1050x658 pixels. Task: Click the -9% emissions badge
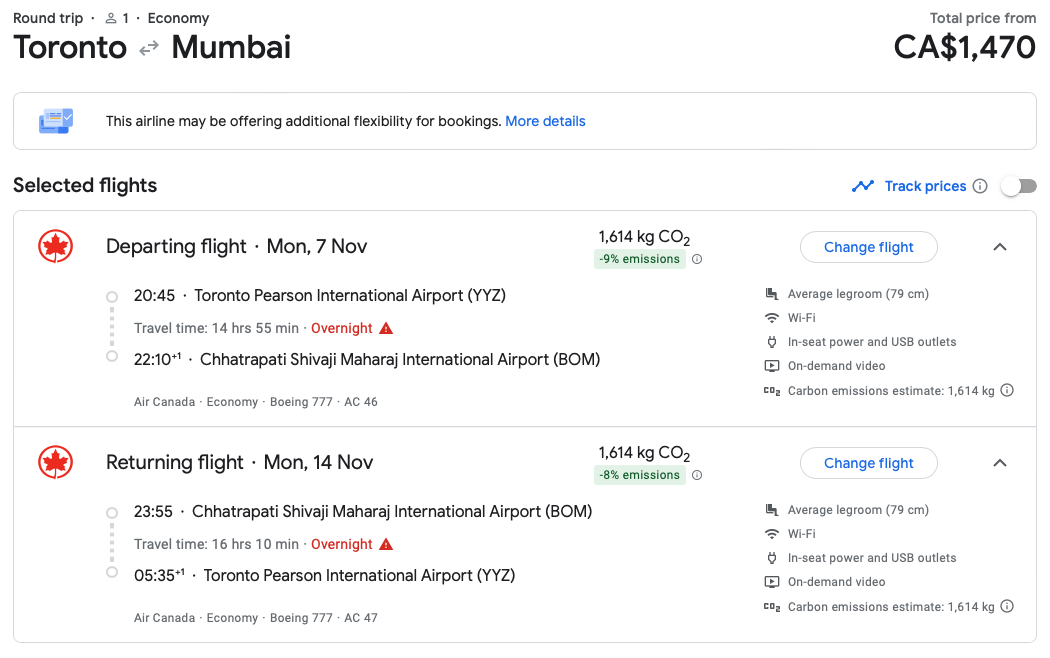point(638,259)
